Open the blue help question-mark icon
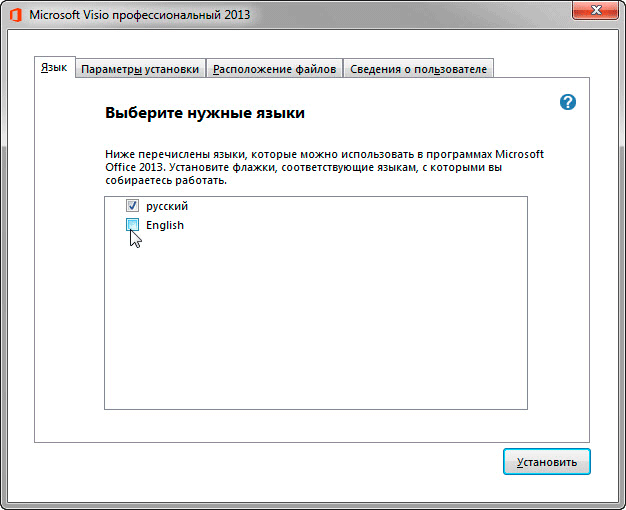The height and width of the screenshot is (510, 626). (568, 102)
